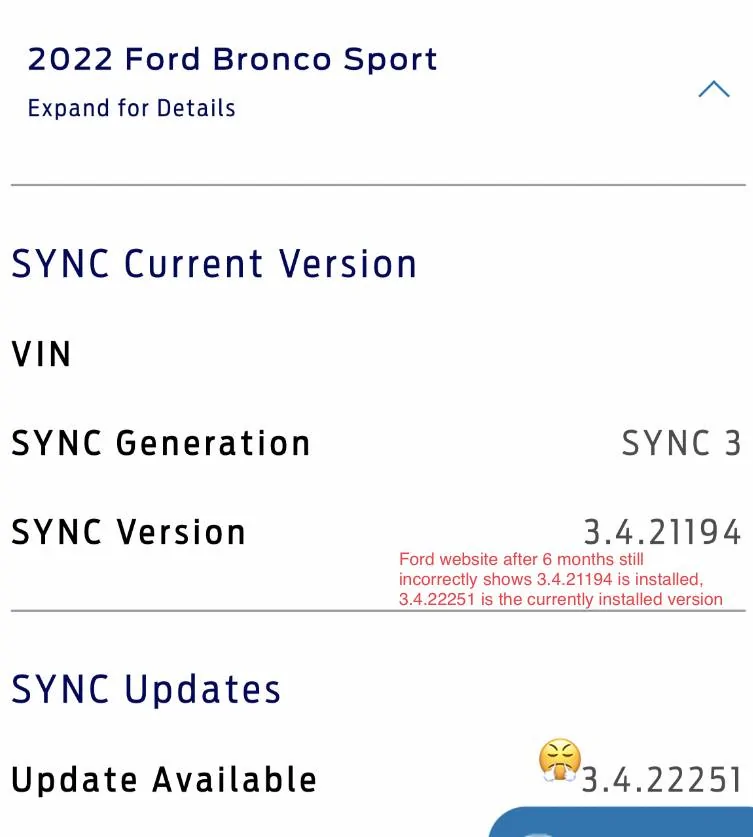Select the 3.4.21194 version number

tap(662, 532)
